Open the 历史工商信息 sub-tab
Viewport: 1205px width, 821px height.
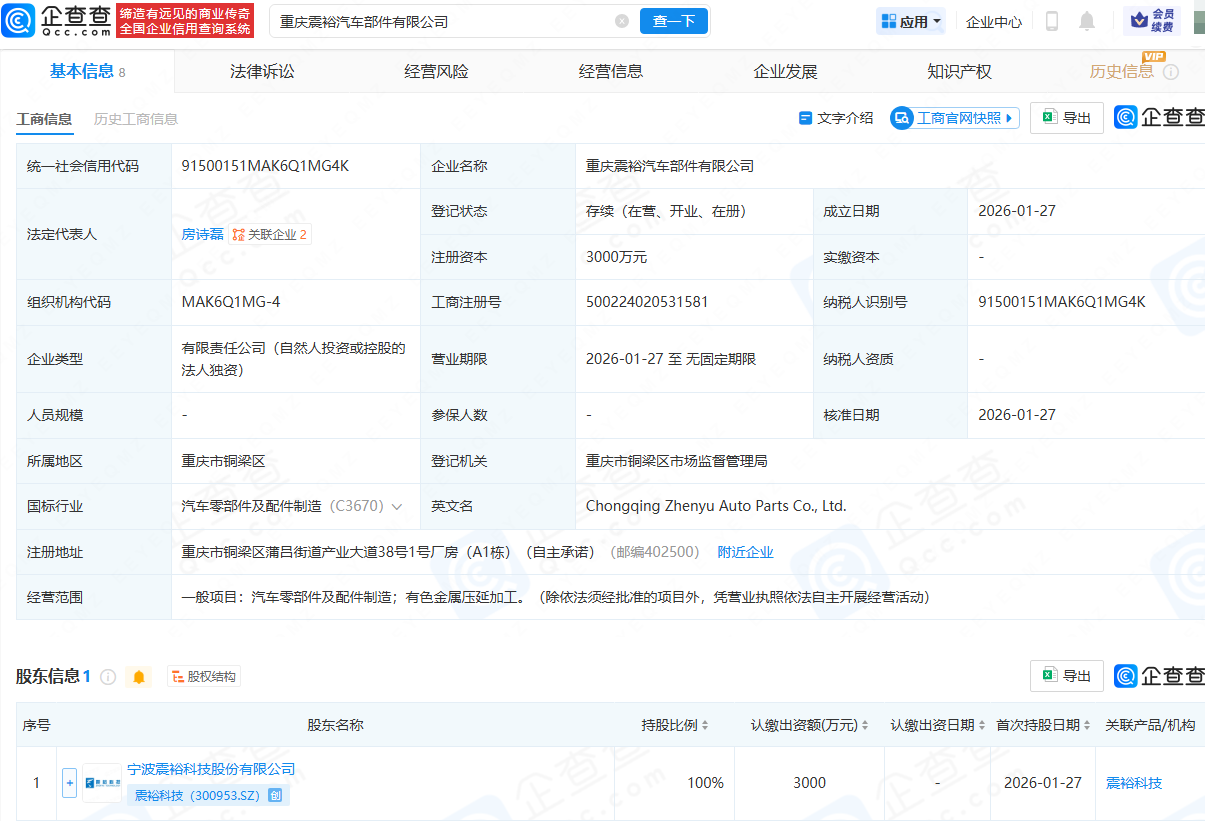pos(134,117)
